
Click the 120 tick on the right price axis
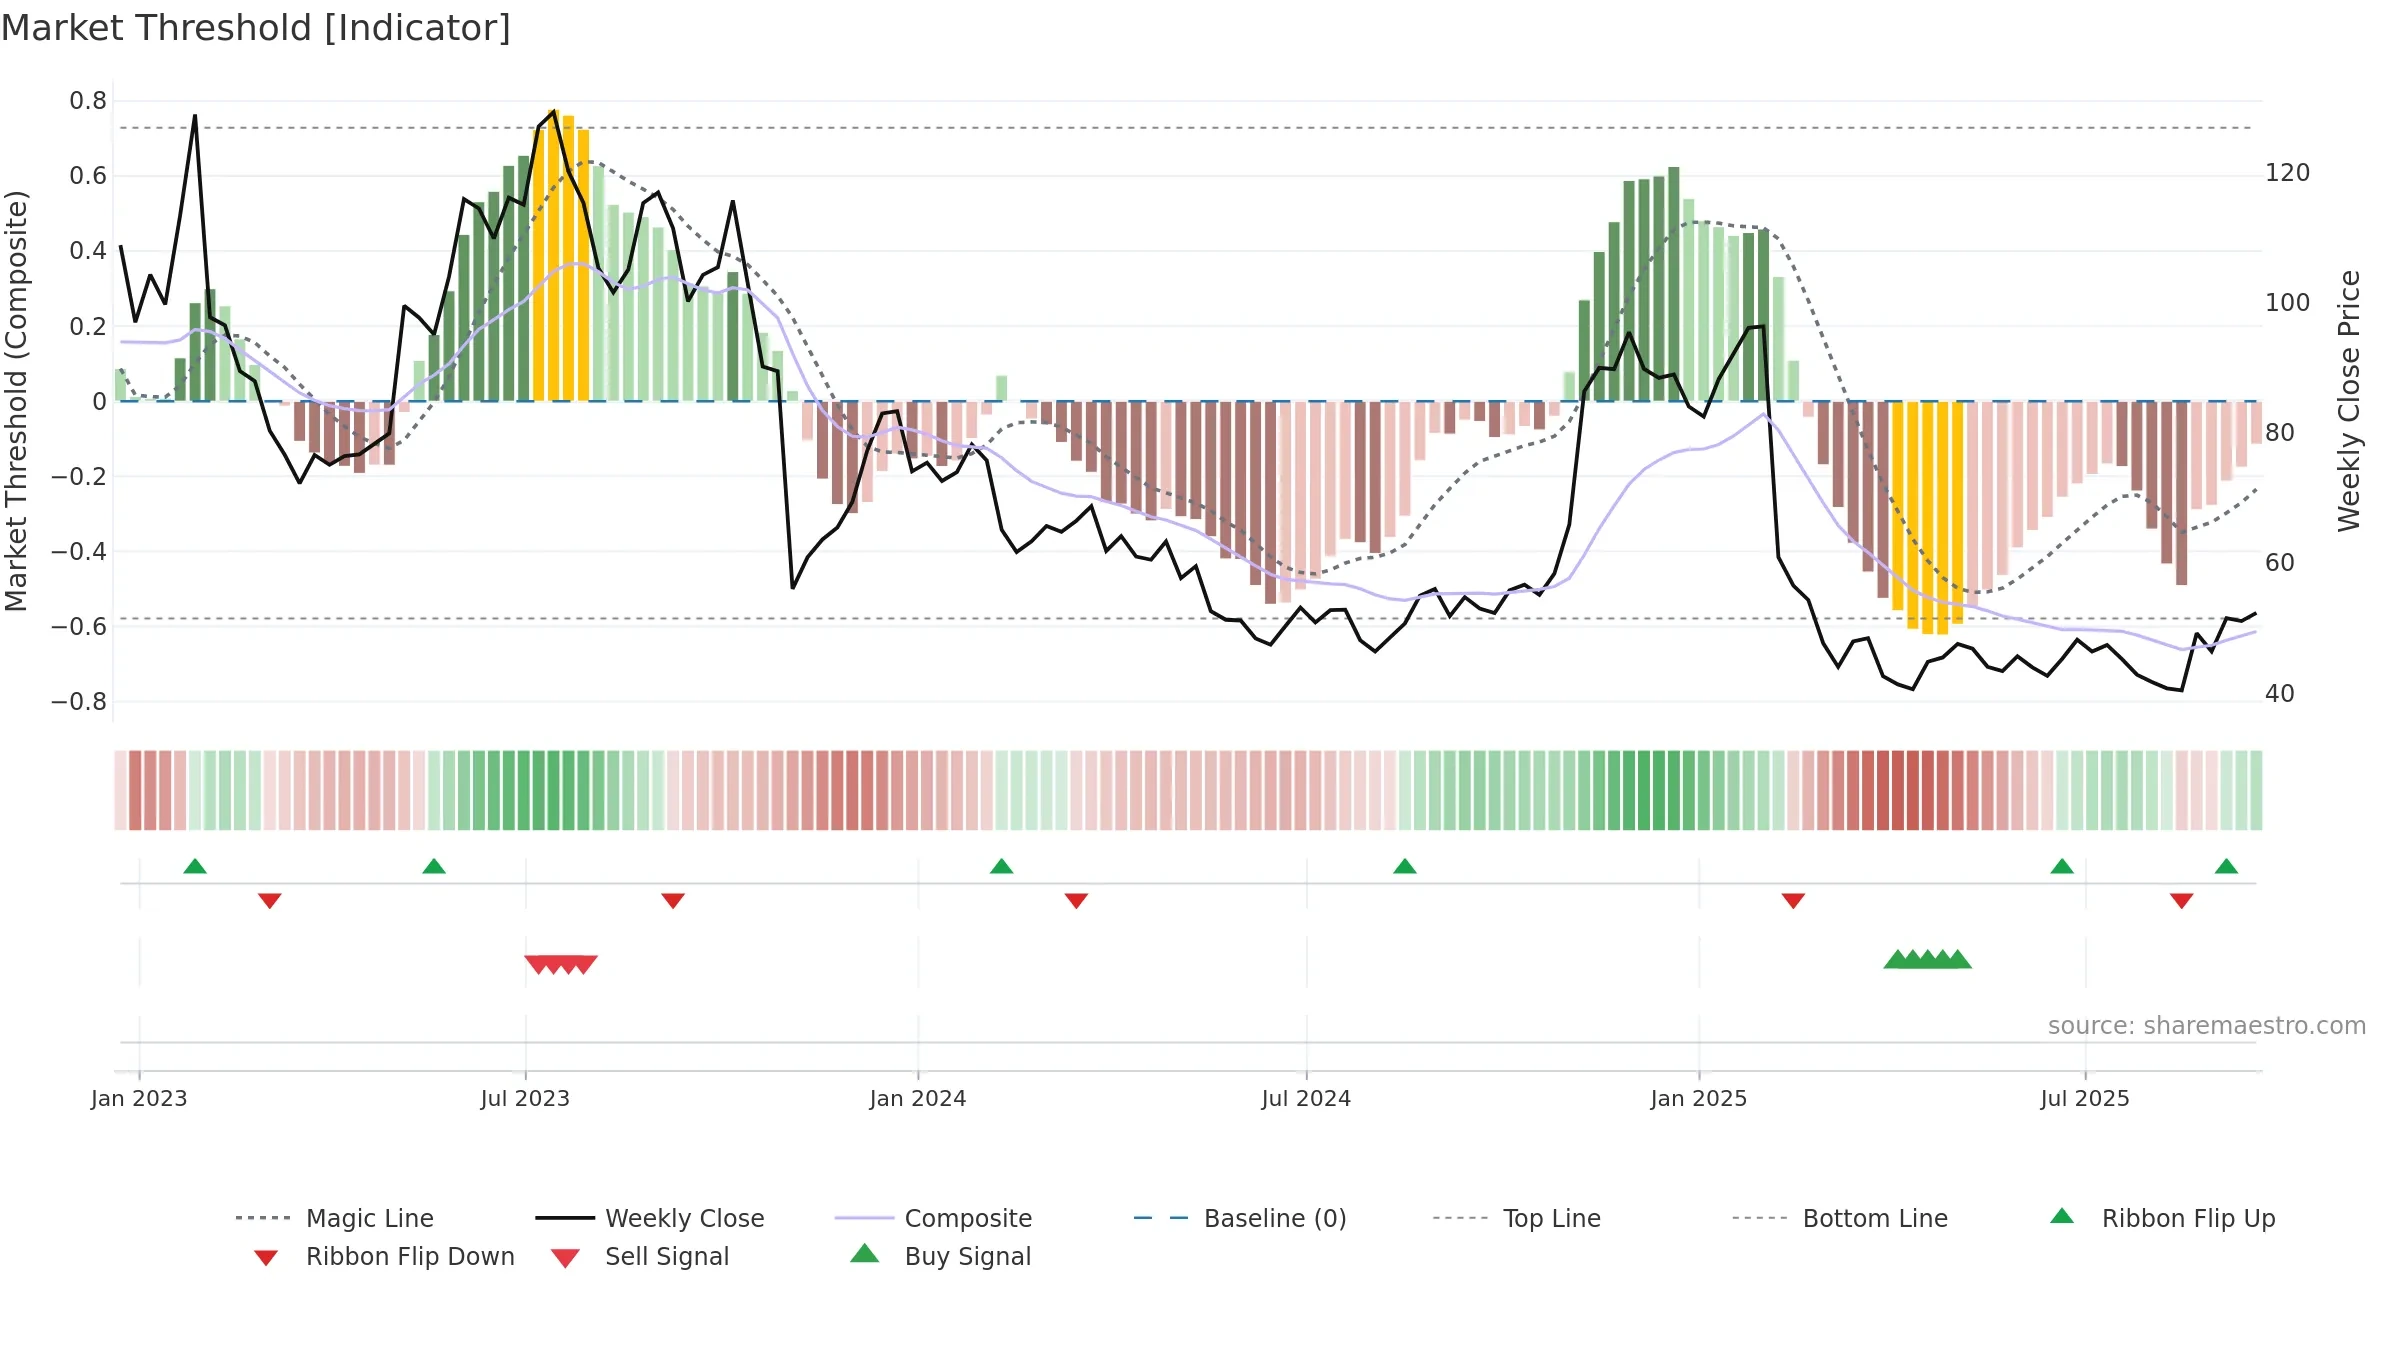click(2288, 173)
